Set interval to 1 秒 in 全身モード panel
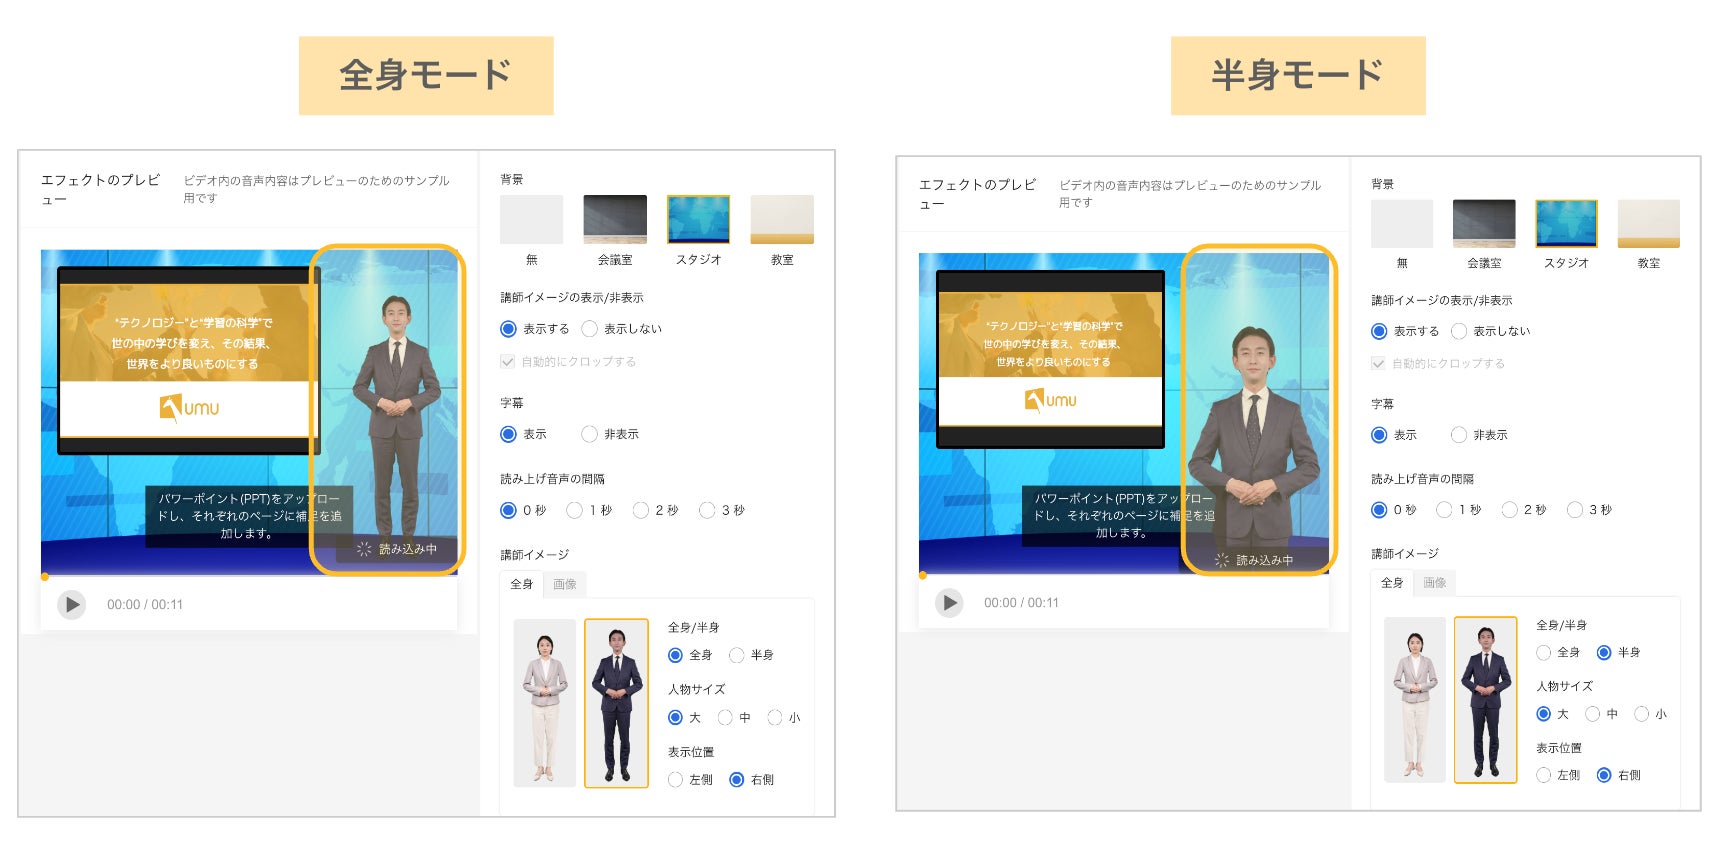 tap(574, 510)
